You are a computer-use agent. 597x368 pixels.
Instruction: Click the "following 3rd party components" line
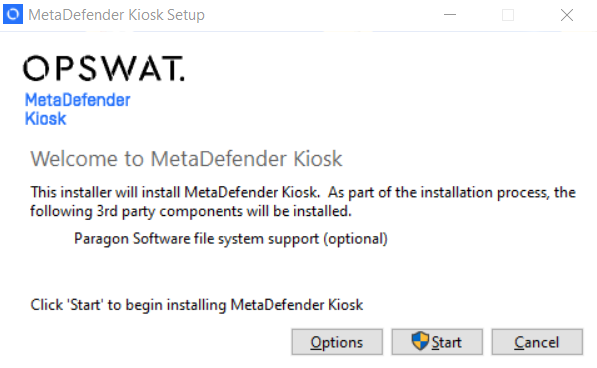click(x=191, y=211)
